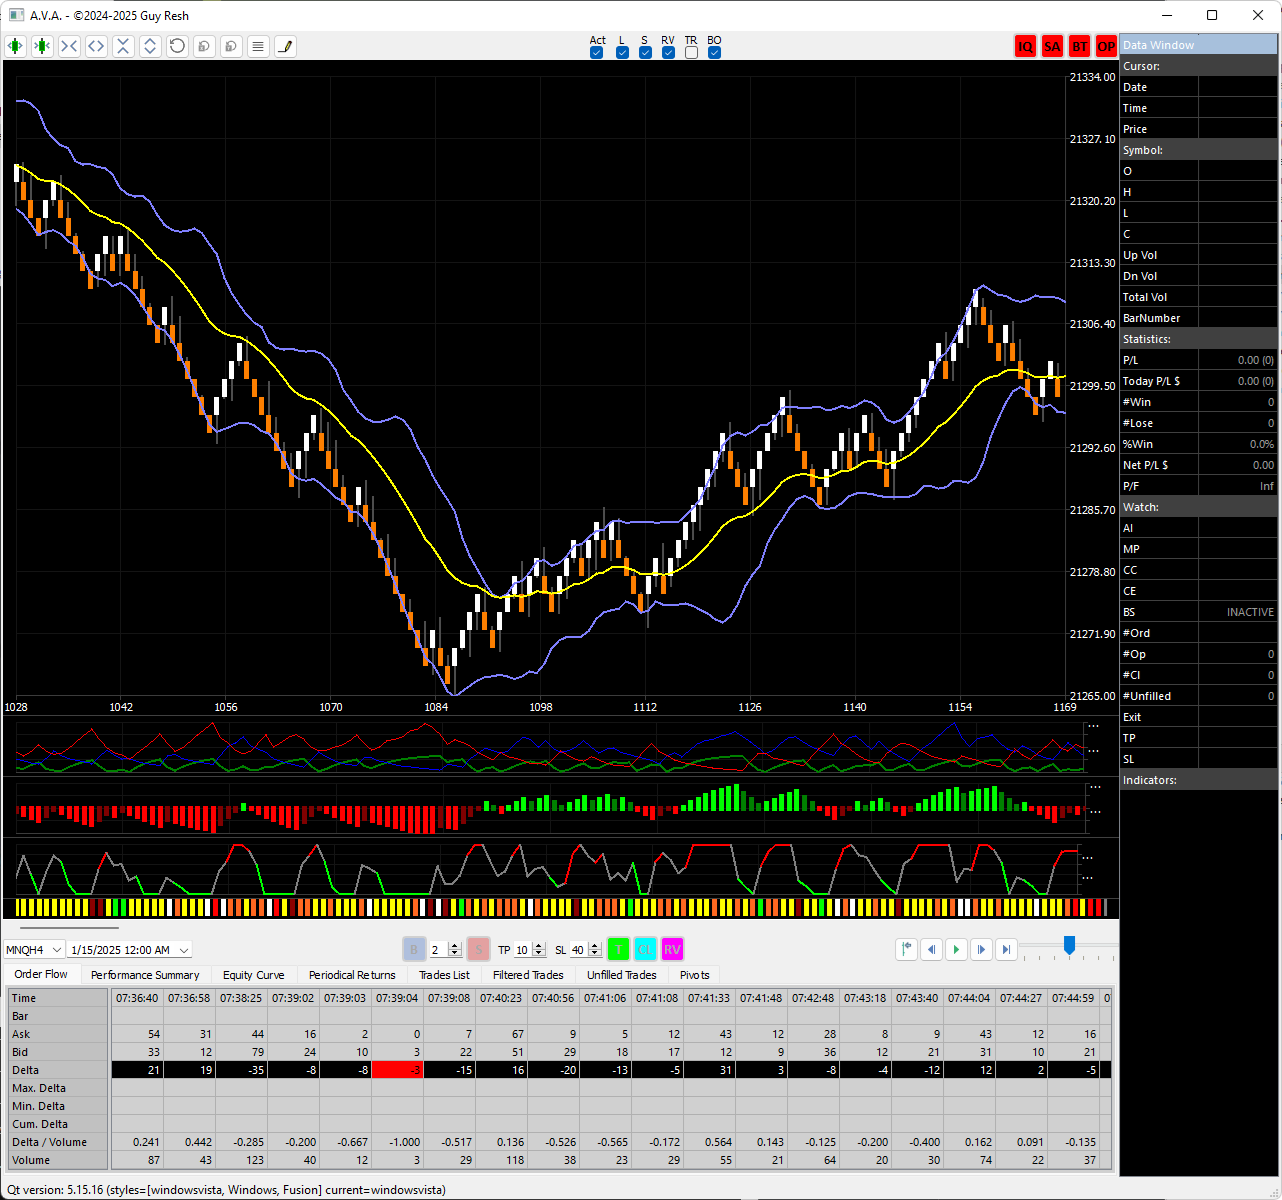This screenshot has width=1282, height=1200.
Task: Click the horizontal expand arrows icon
Action: (x=96, y=46)
